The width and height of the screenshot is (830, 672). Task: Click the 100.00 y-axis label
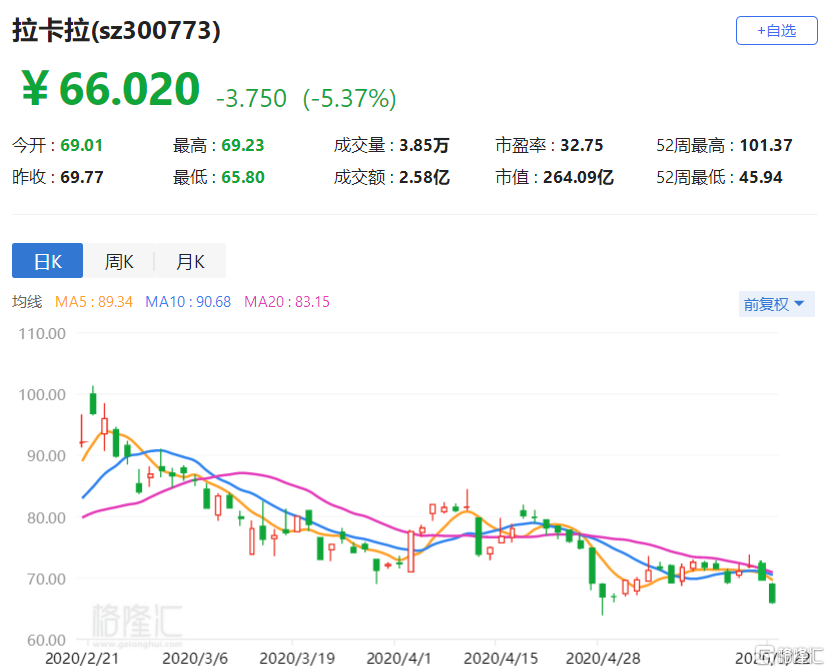[42, 395]
